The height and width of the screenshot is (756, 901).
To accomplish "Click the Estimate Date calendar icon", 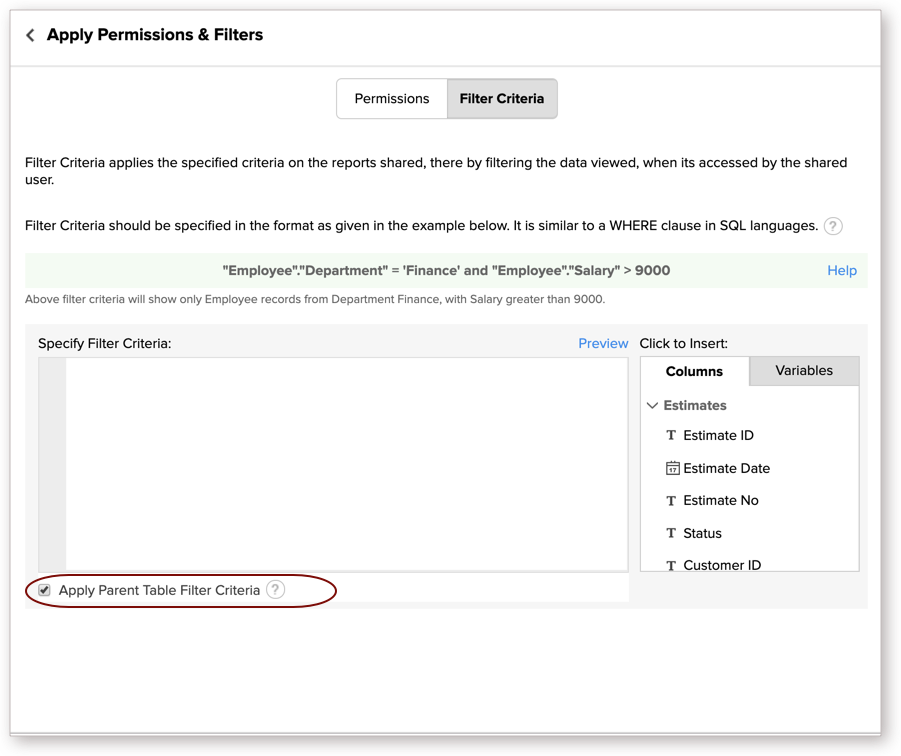I will pyautogui.click(x=672, y=468).
